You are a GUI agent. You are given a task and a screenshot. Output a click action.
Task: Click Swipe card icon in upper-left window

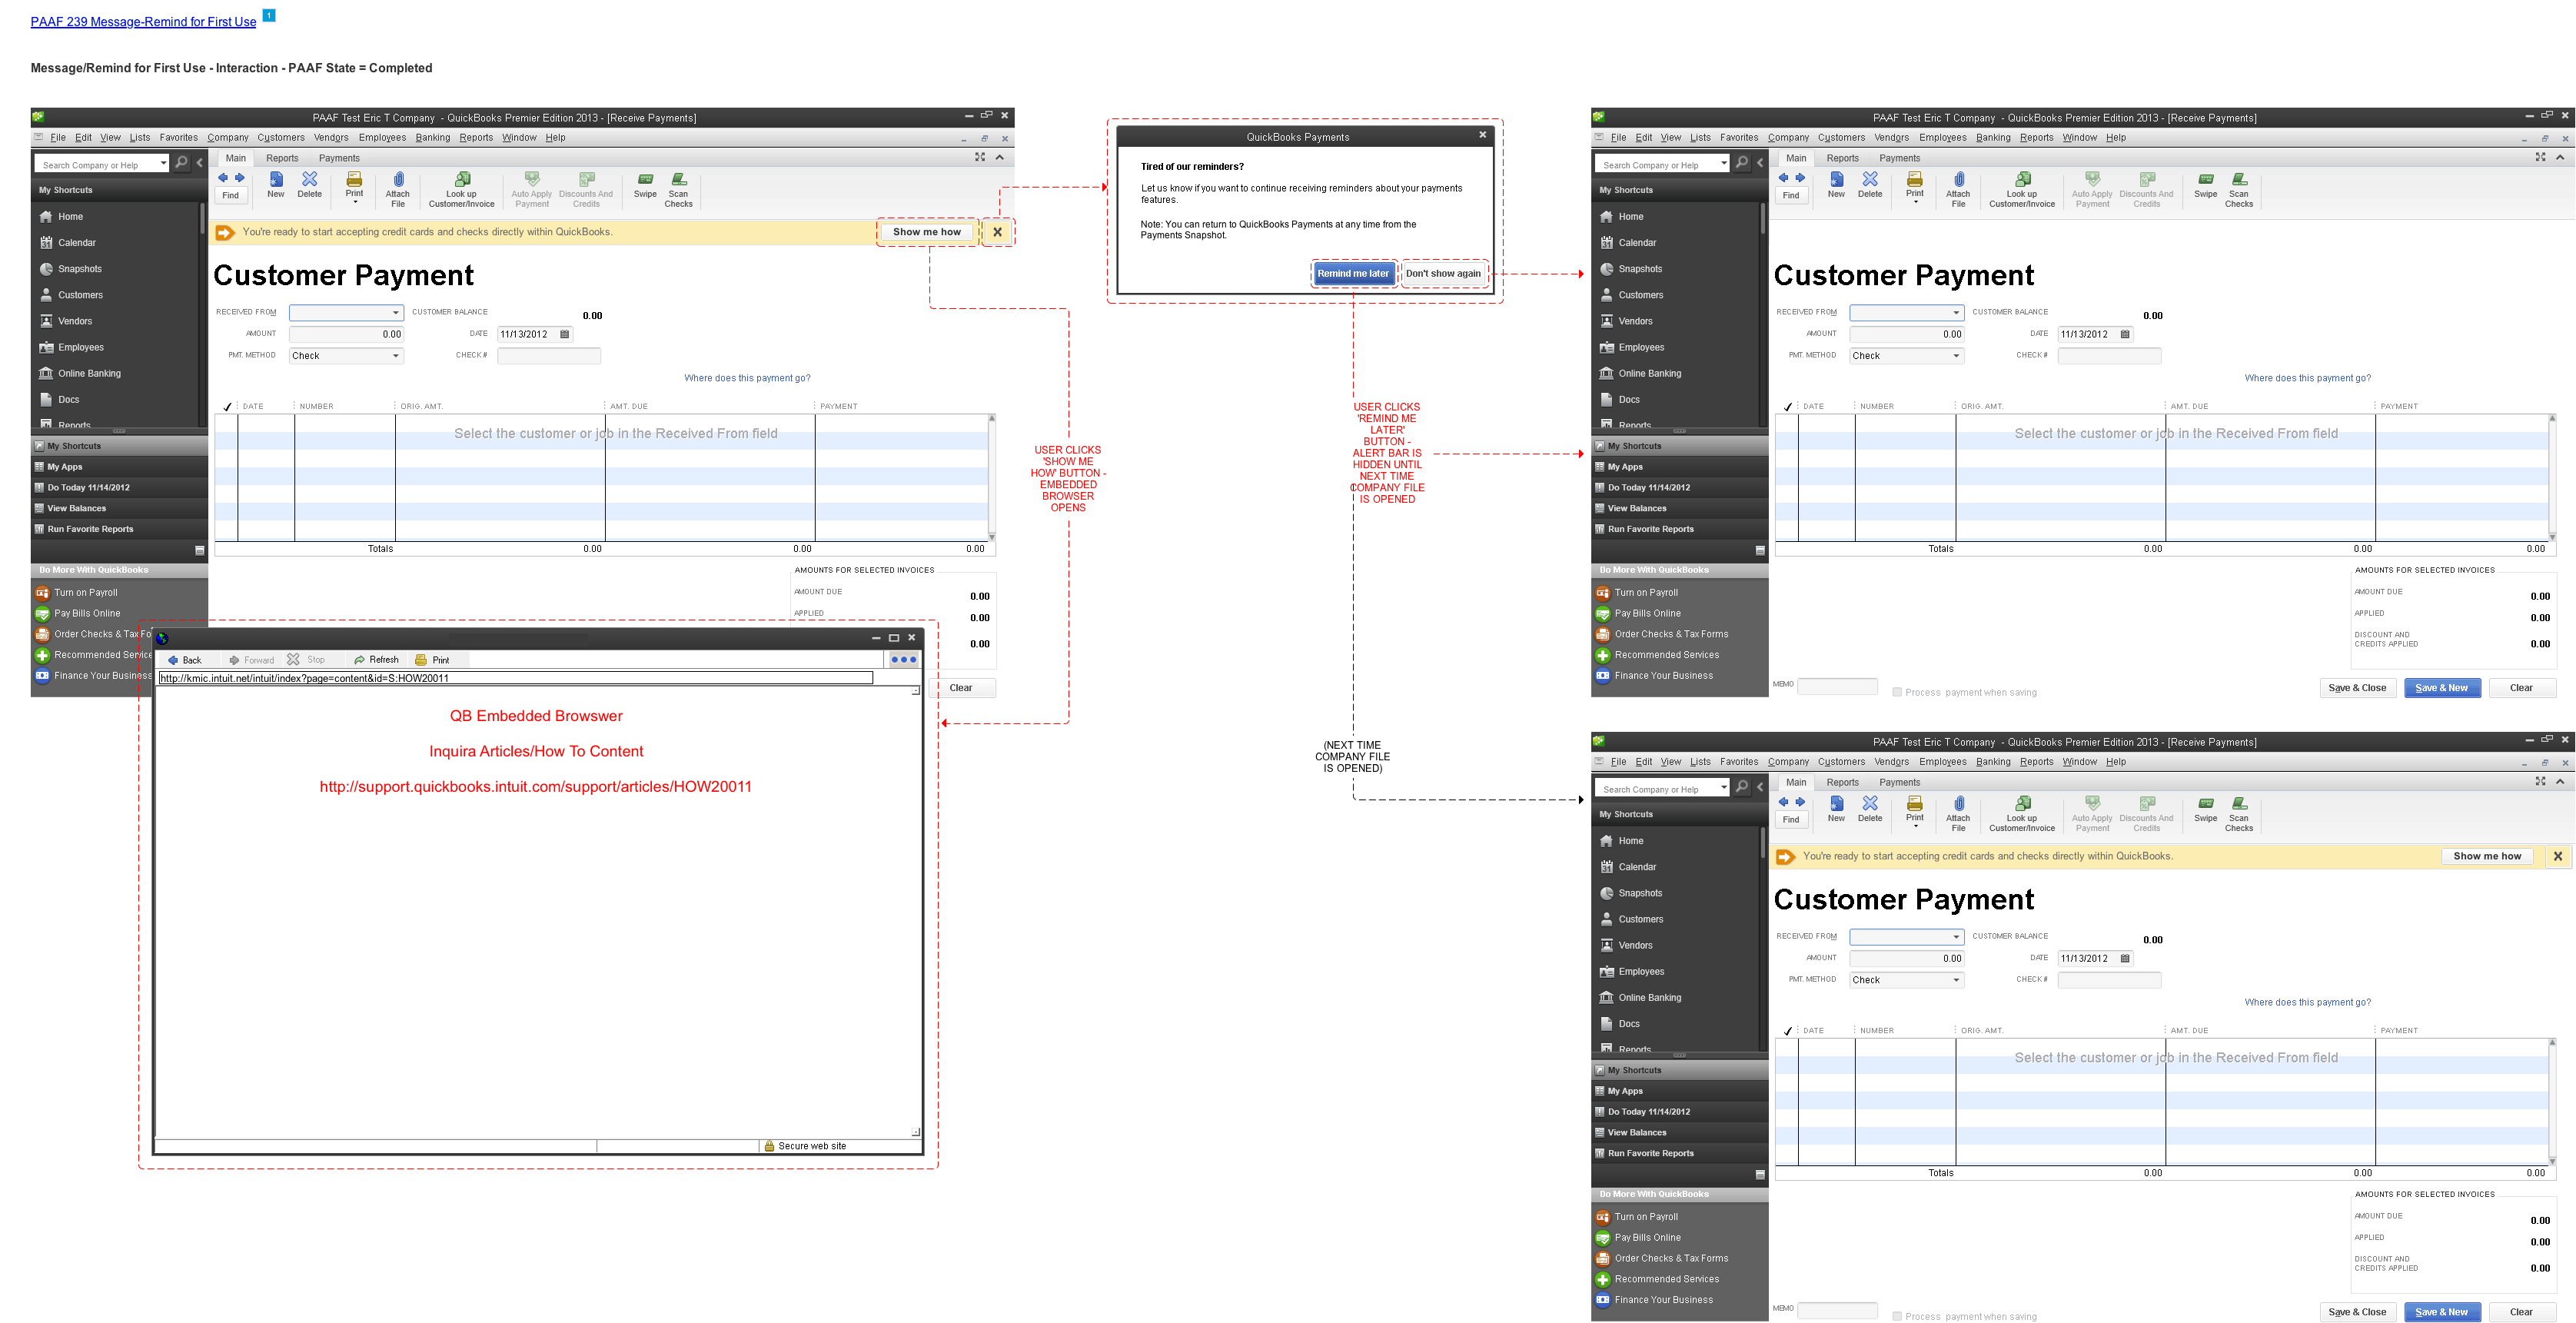coord(646,184)
